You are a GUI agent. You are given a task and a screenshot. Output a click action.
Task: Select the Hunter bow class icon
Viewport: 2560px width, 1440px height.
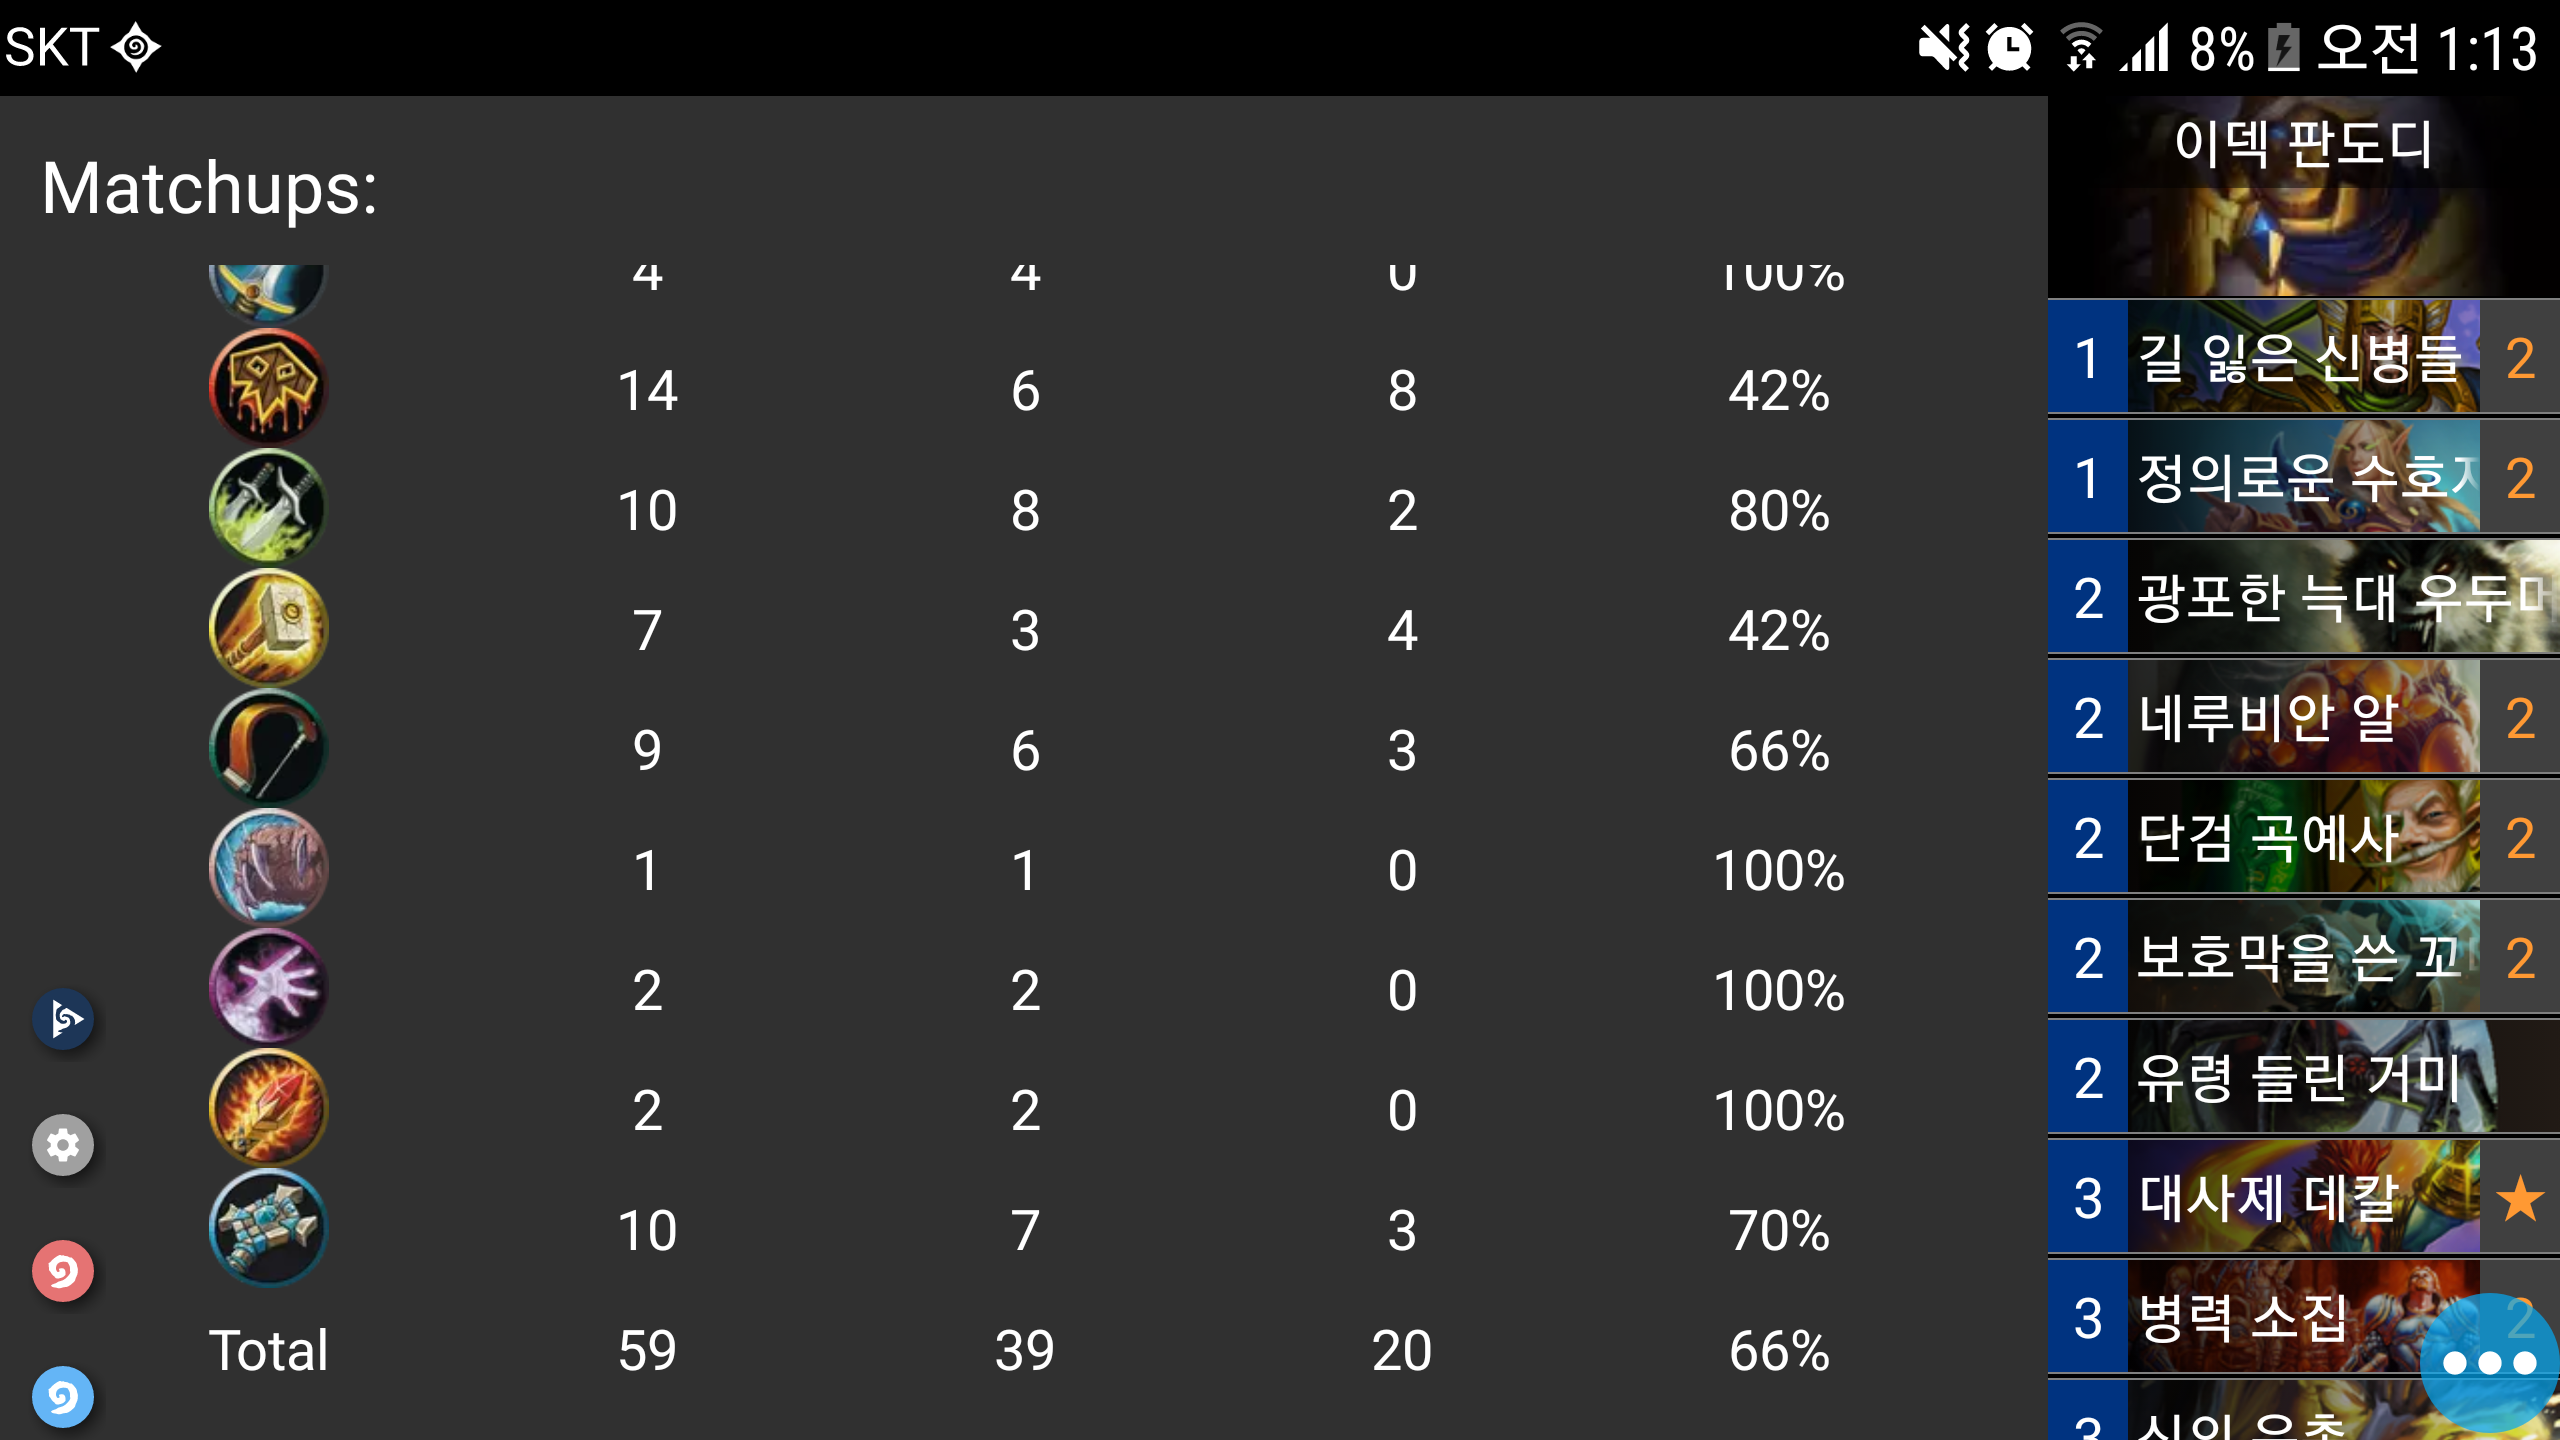point(268,747)
